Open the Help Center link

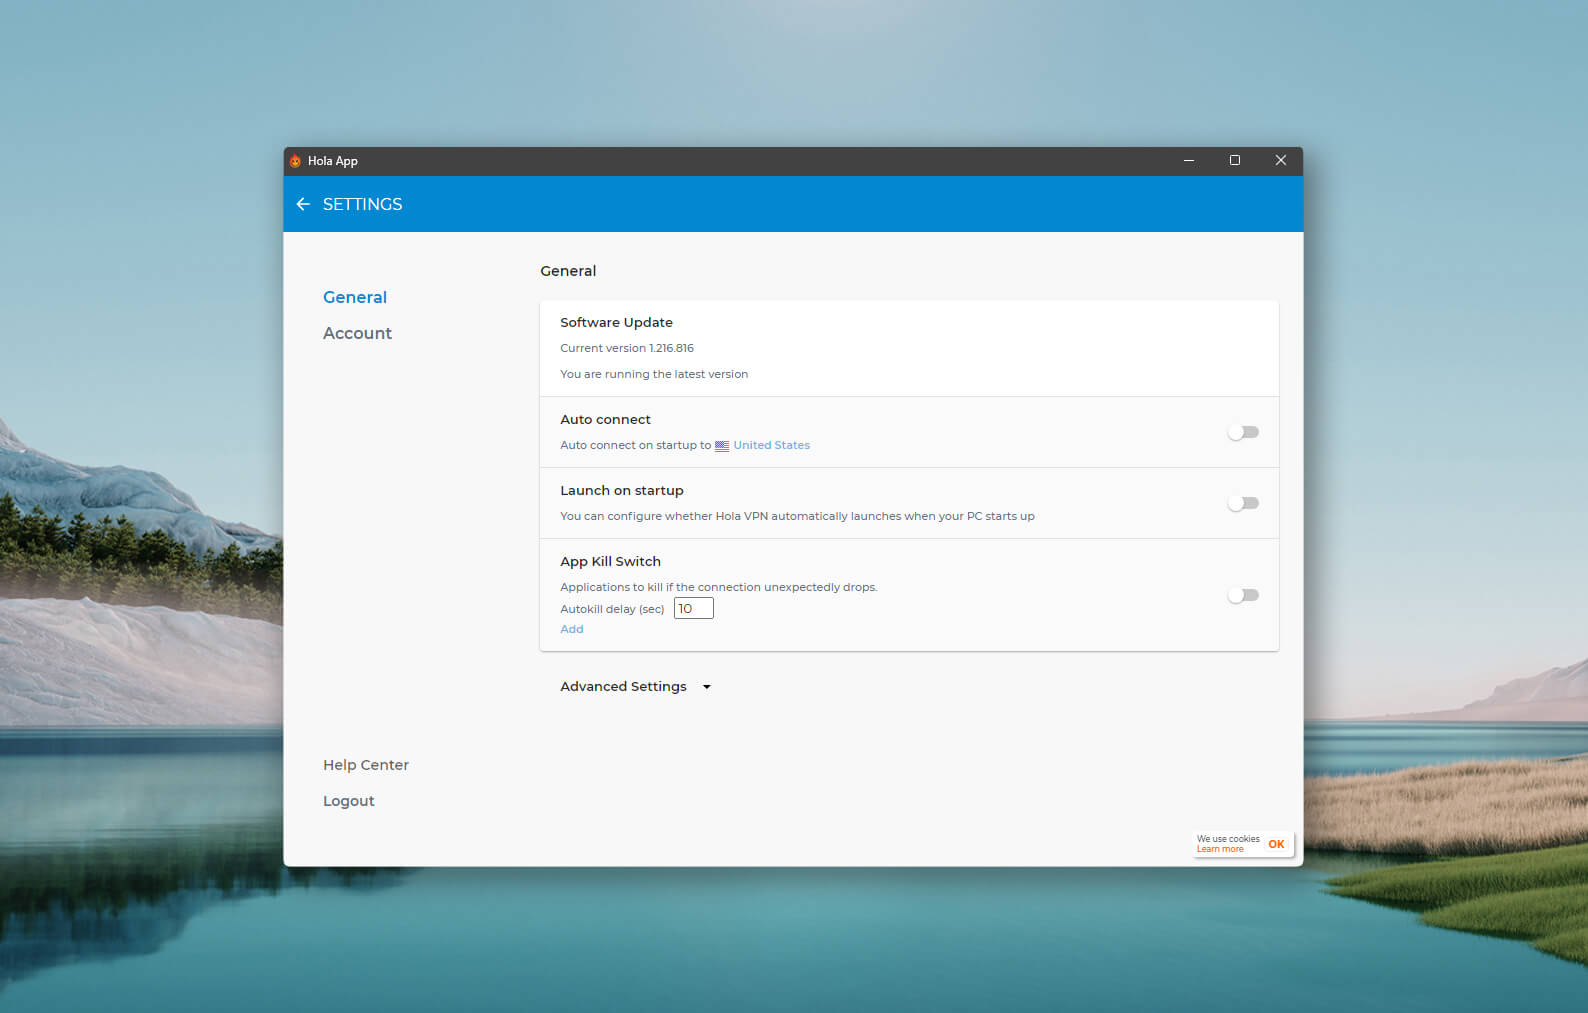pos(366,765)
